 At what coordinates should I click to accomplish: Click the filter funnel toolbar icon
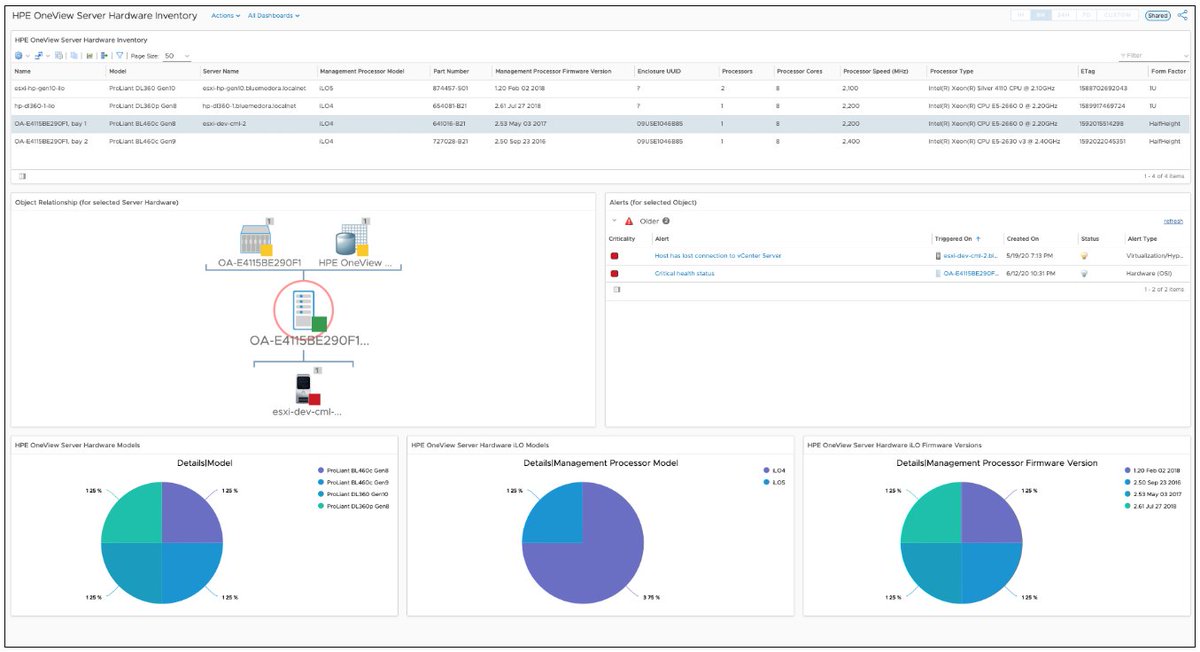(x=120, y=56)
